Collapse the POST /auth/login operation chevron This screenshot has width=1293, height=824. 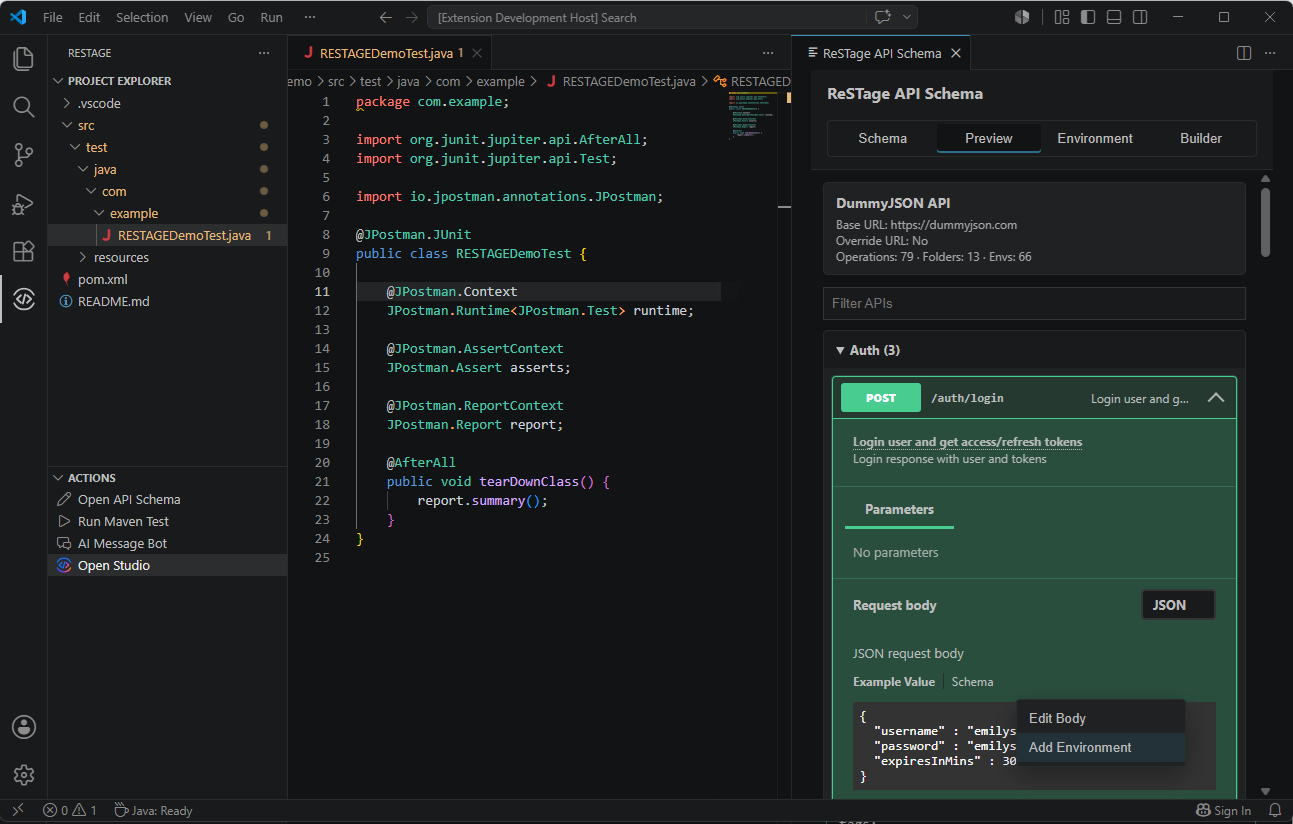(x=1216, y=398)
